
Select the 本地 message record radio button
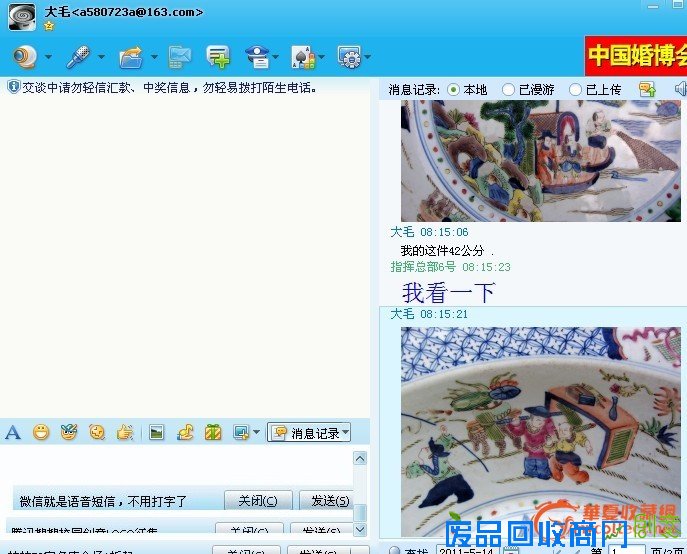[x=453, y=90]
